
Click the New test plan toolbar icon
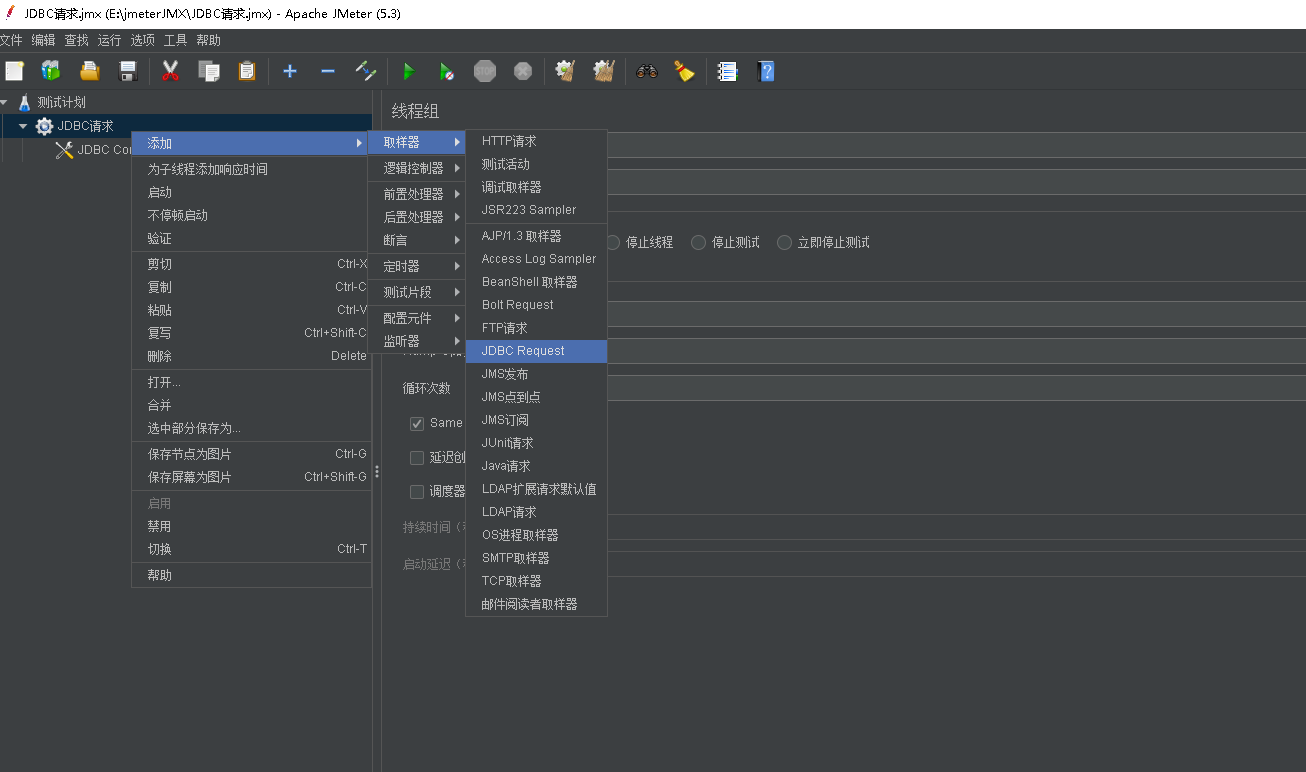pos(14,71)
